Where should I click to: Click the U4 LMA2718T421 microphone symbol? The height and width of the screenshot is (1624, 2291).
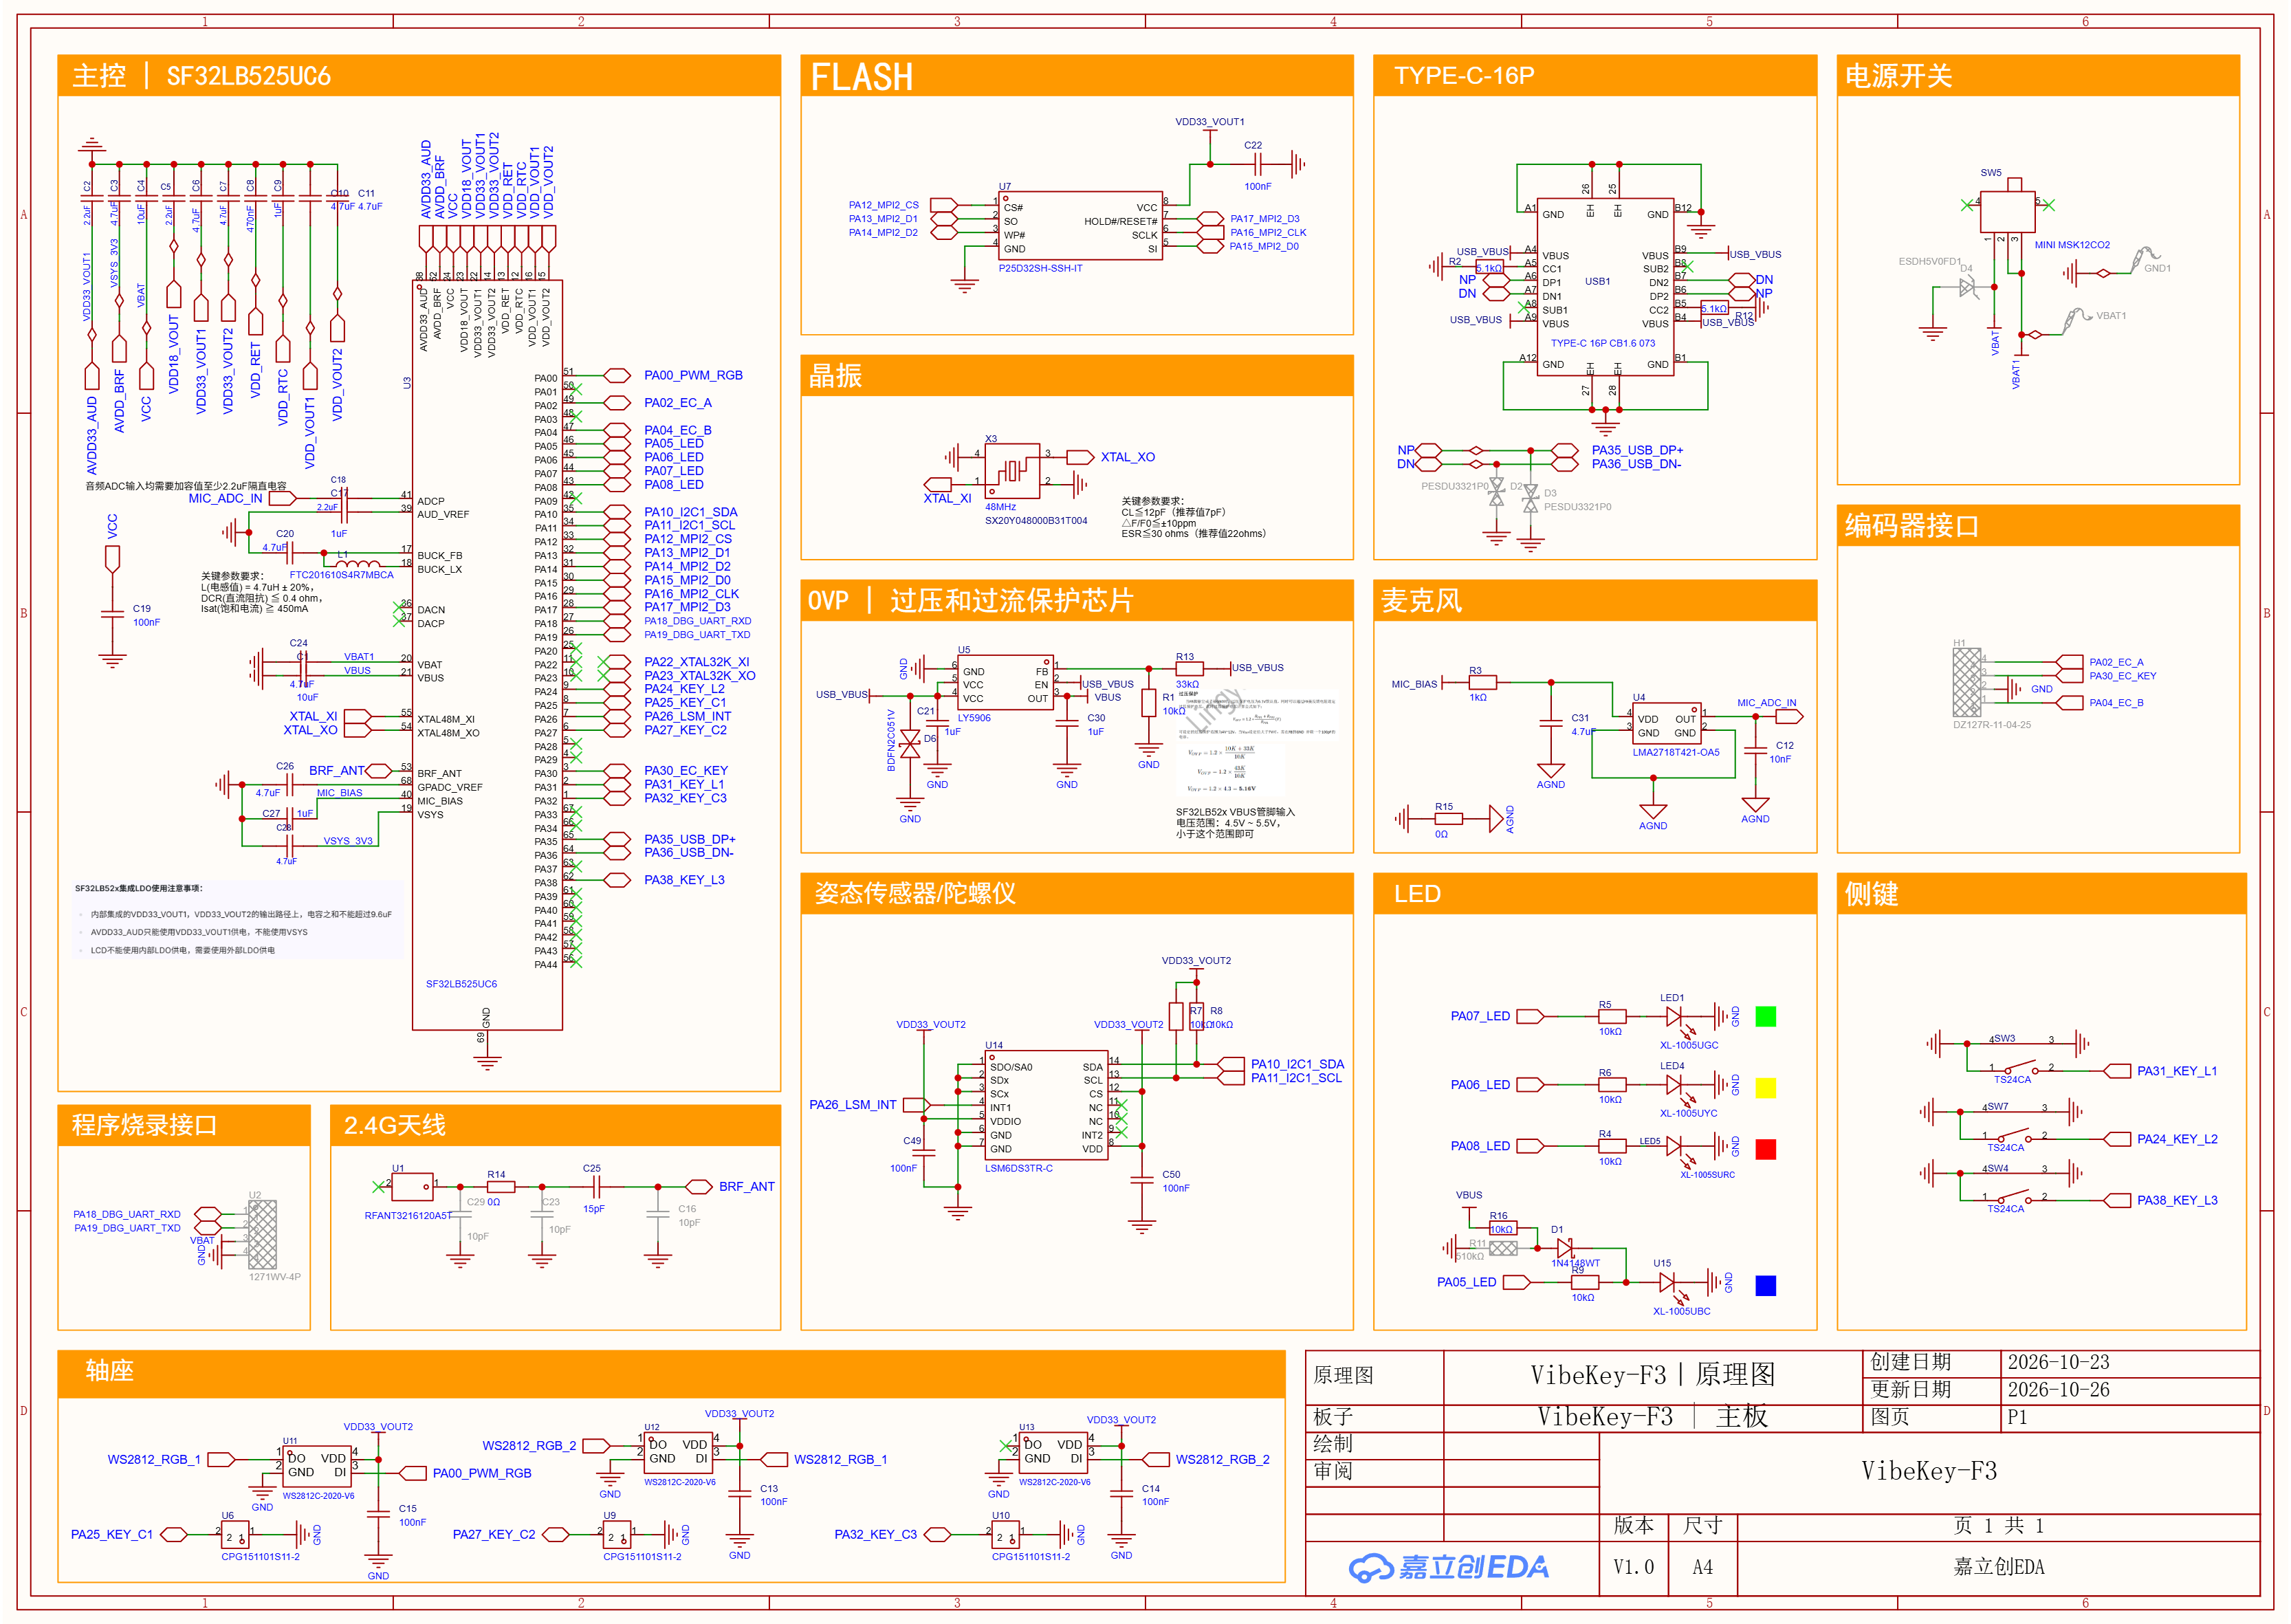pyautogui.click(x=1667, y=724)
